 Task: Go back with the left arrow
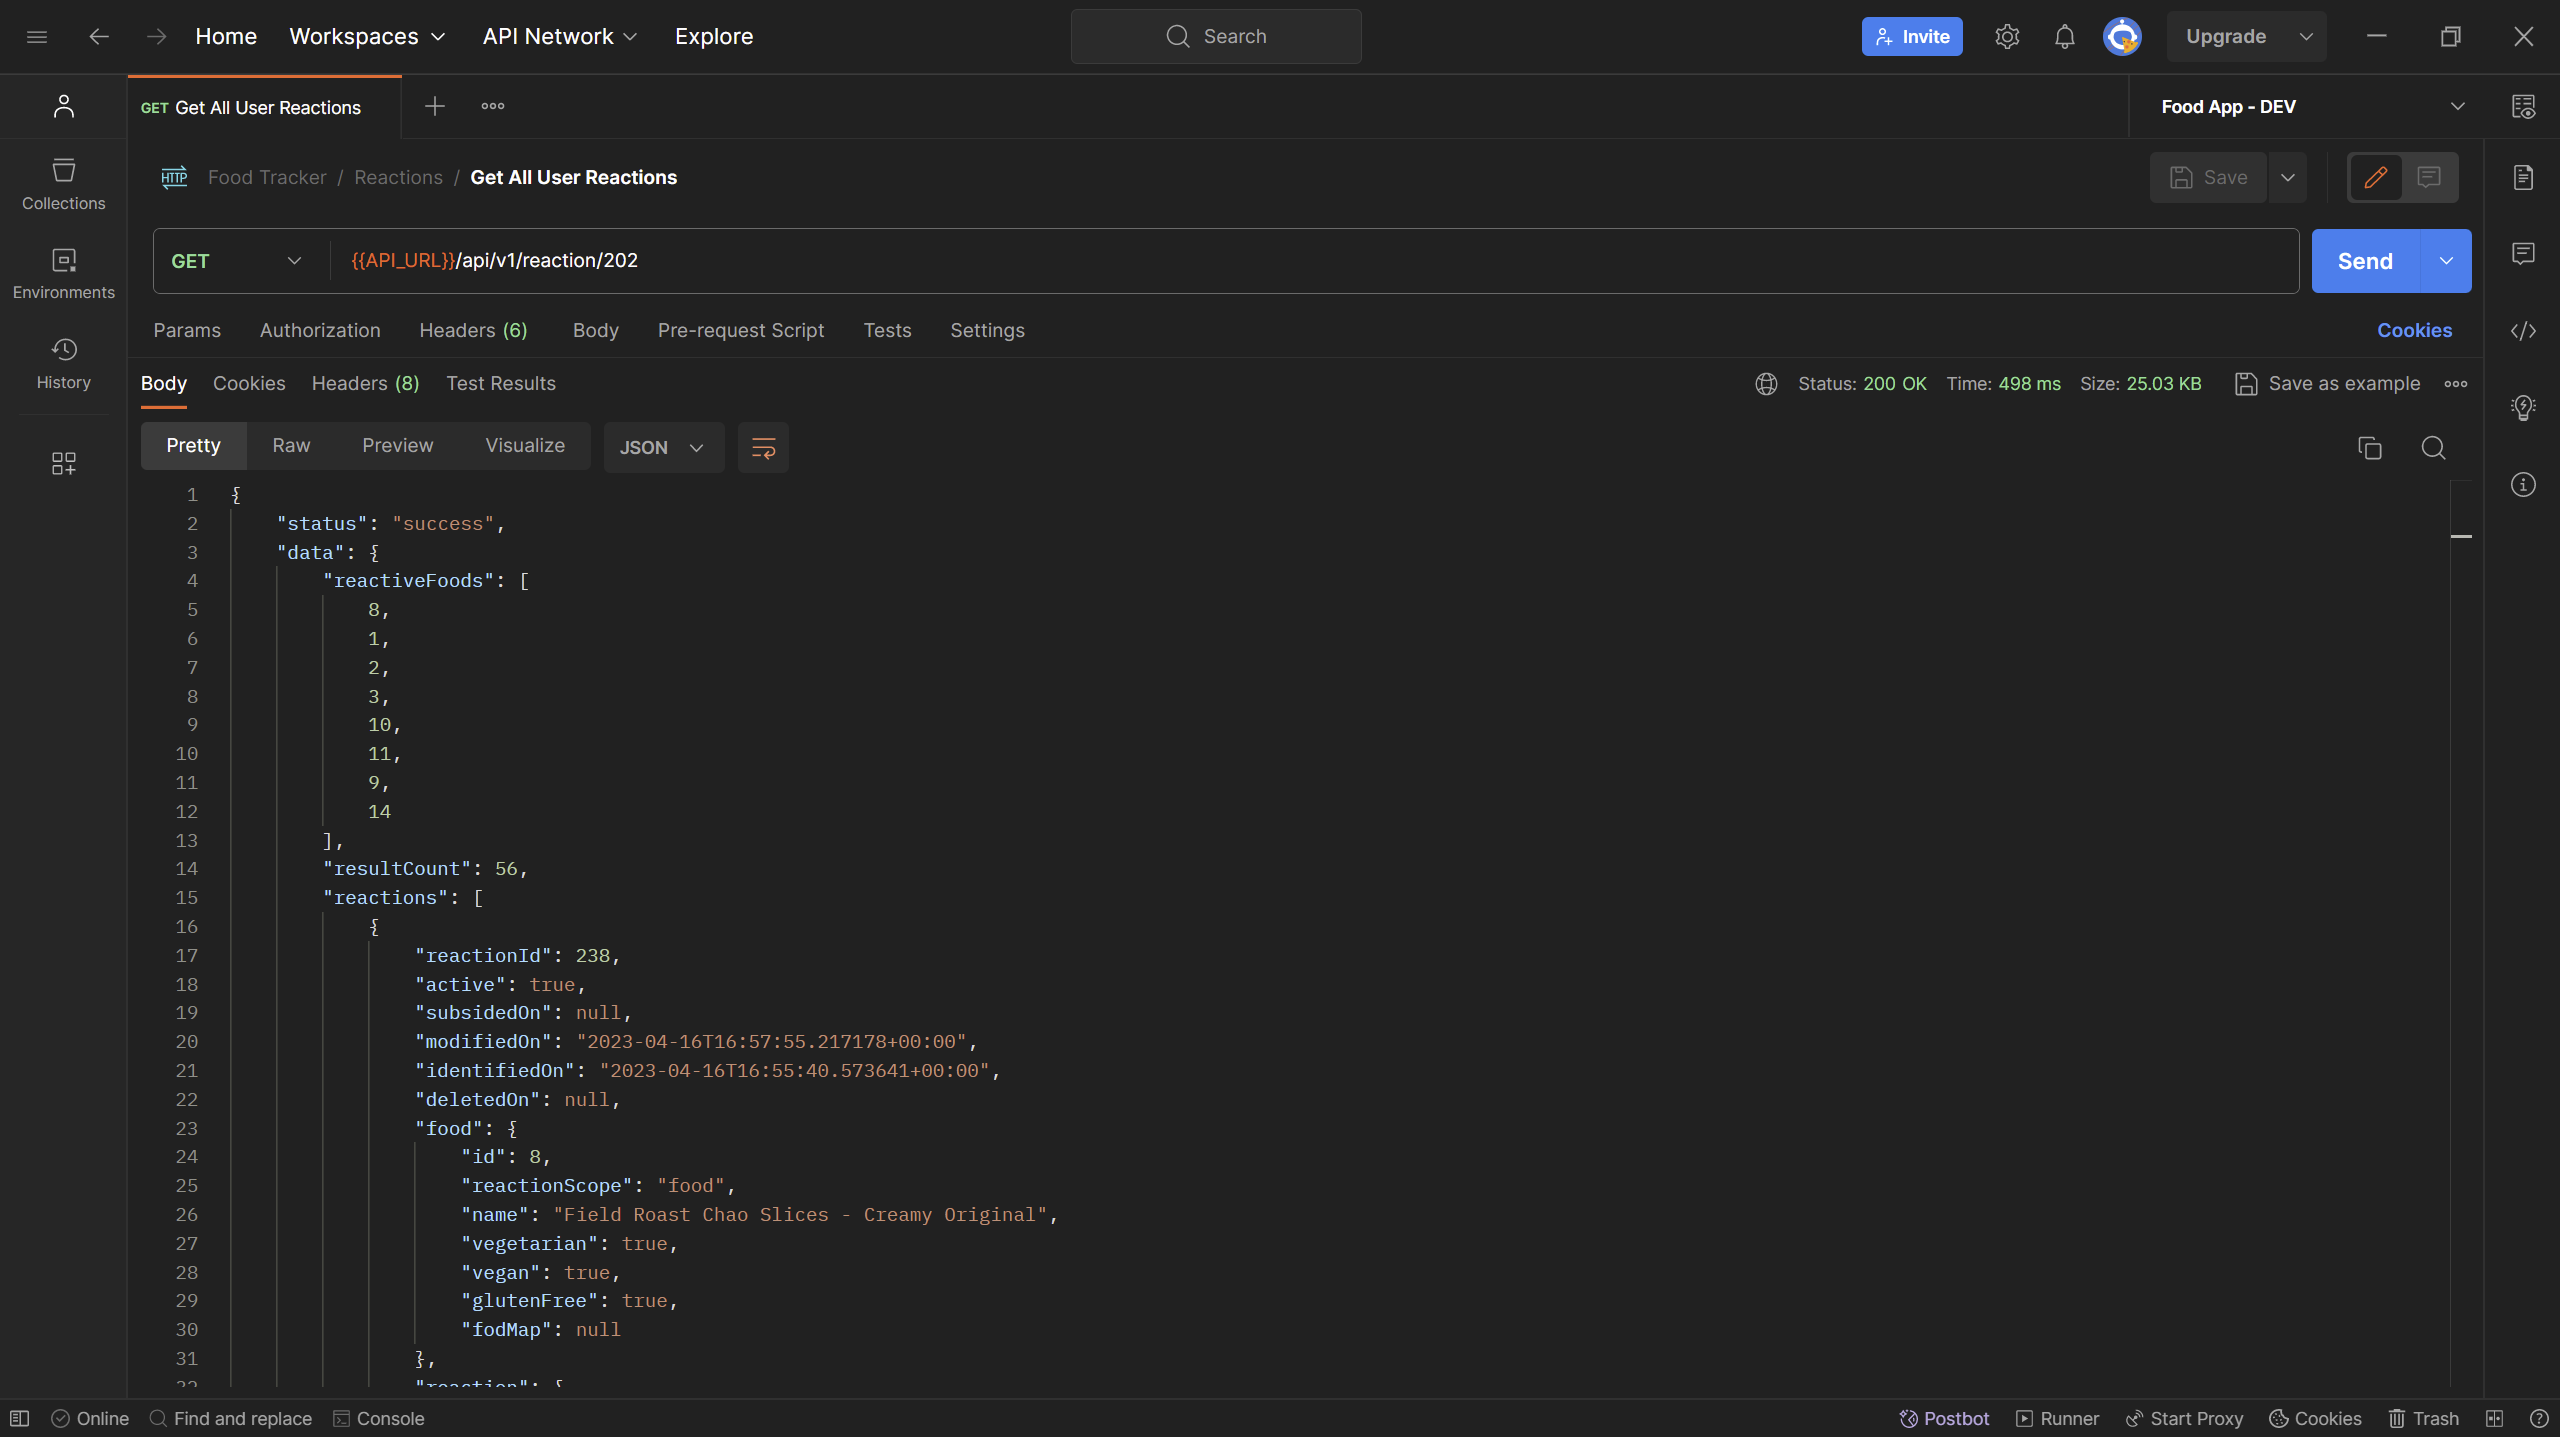pos(98,37)
